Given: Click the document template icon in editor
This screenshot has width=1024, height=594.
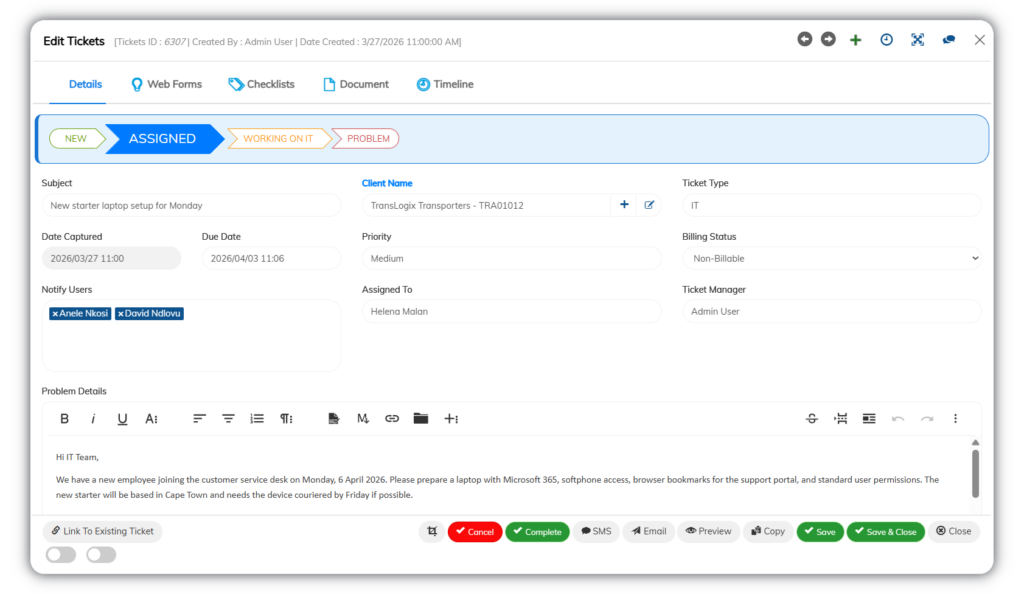Looking at the screenshot, I should click(x=334, y=419).
